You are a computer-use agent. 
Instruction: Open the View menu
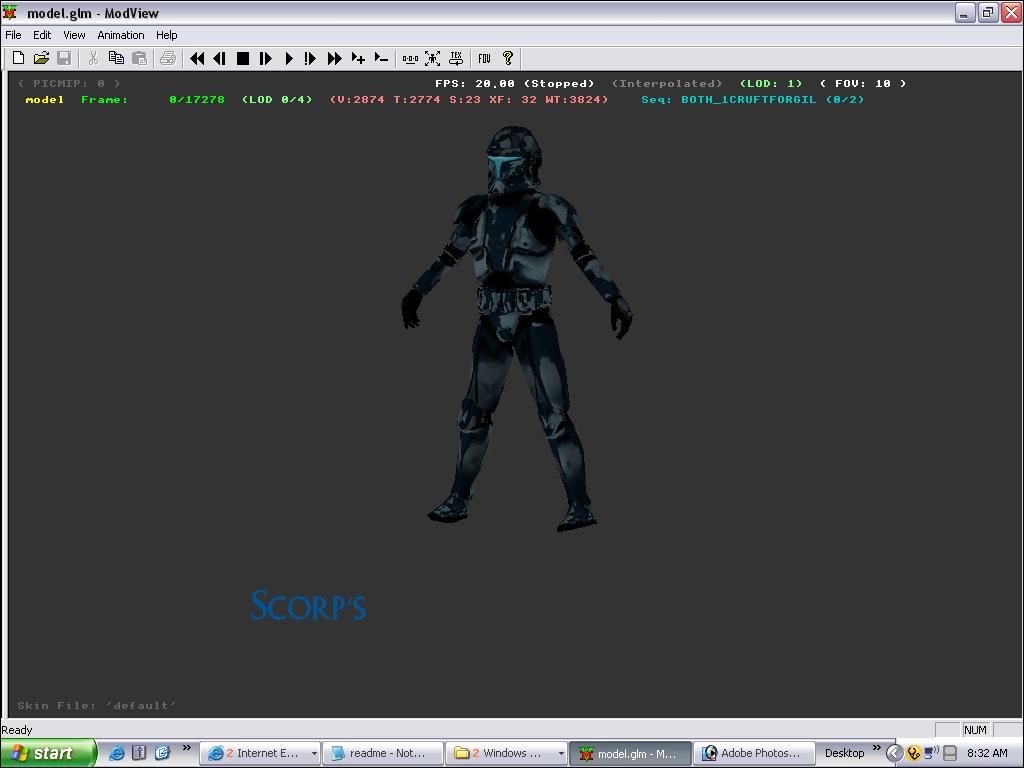(74, 35)
